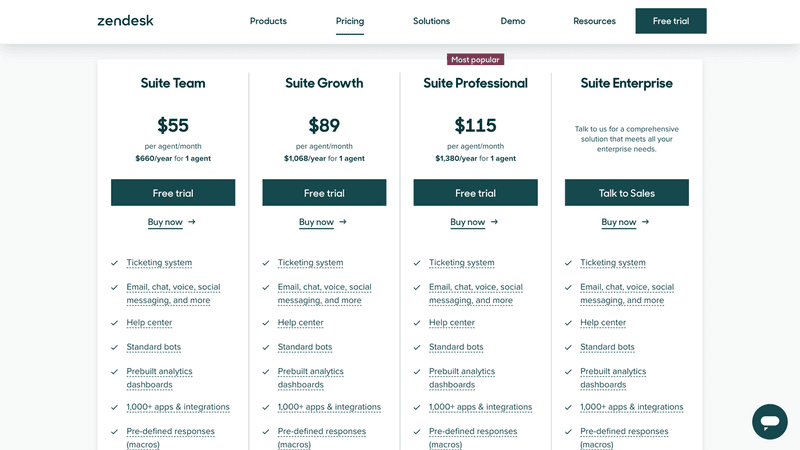Open the Solutions navigation menu

431,21
